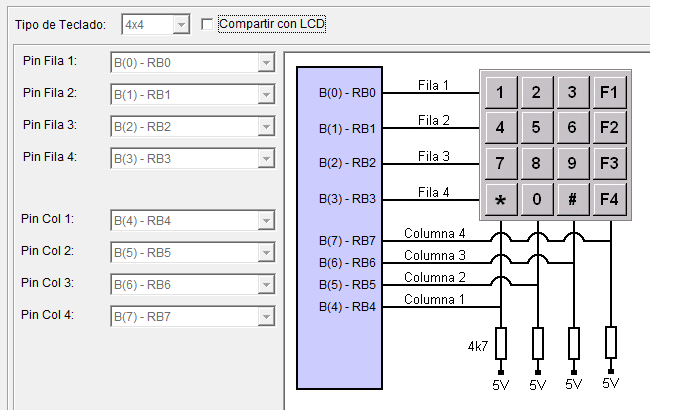This screenshot has height=410, width=674.
Task: Click the Columna 3 wire label
Action: pyautogui.click(x=435, y=255)
